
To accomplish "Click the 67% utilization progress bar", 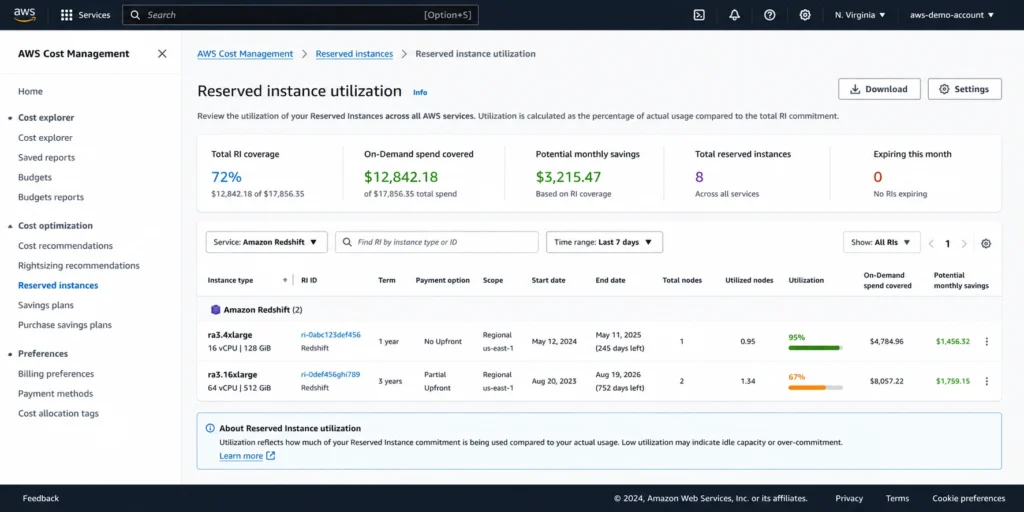I will click(x=815, y=388).
